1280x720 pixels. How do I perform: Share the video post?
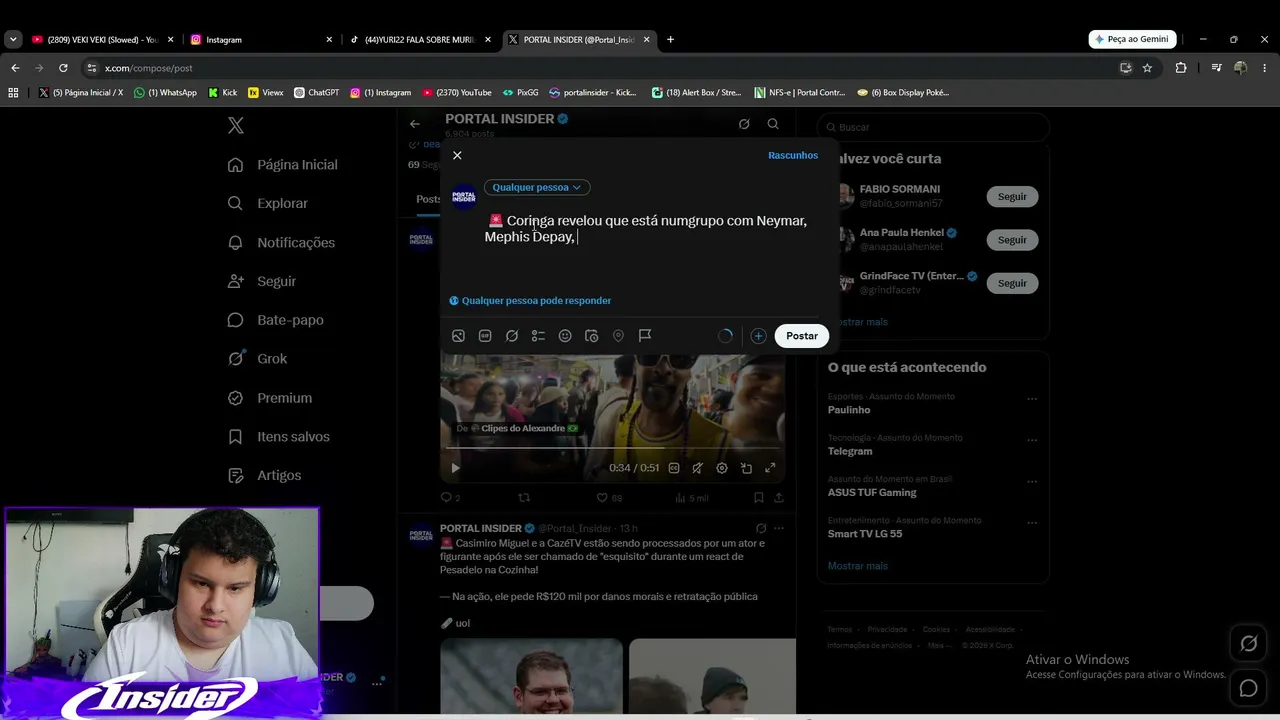click(x=778, y=497)
